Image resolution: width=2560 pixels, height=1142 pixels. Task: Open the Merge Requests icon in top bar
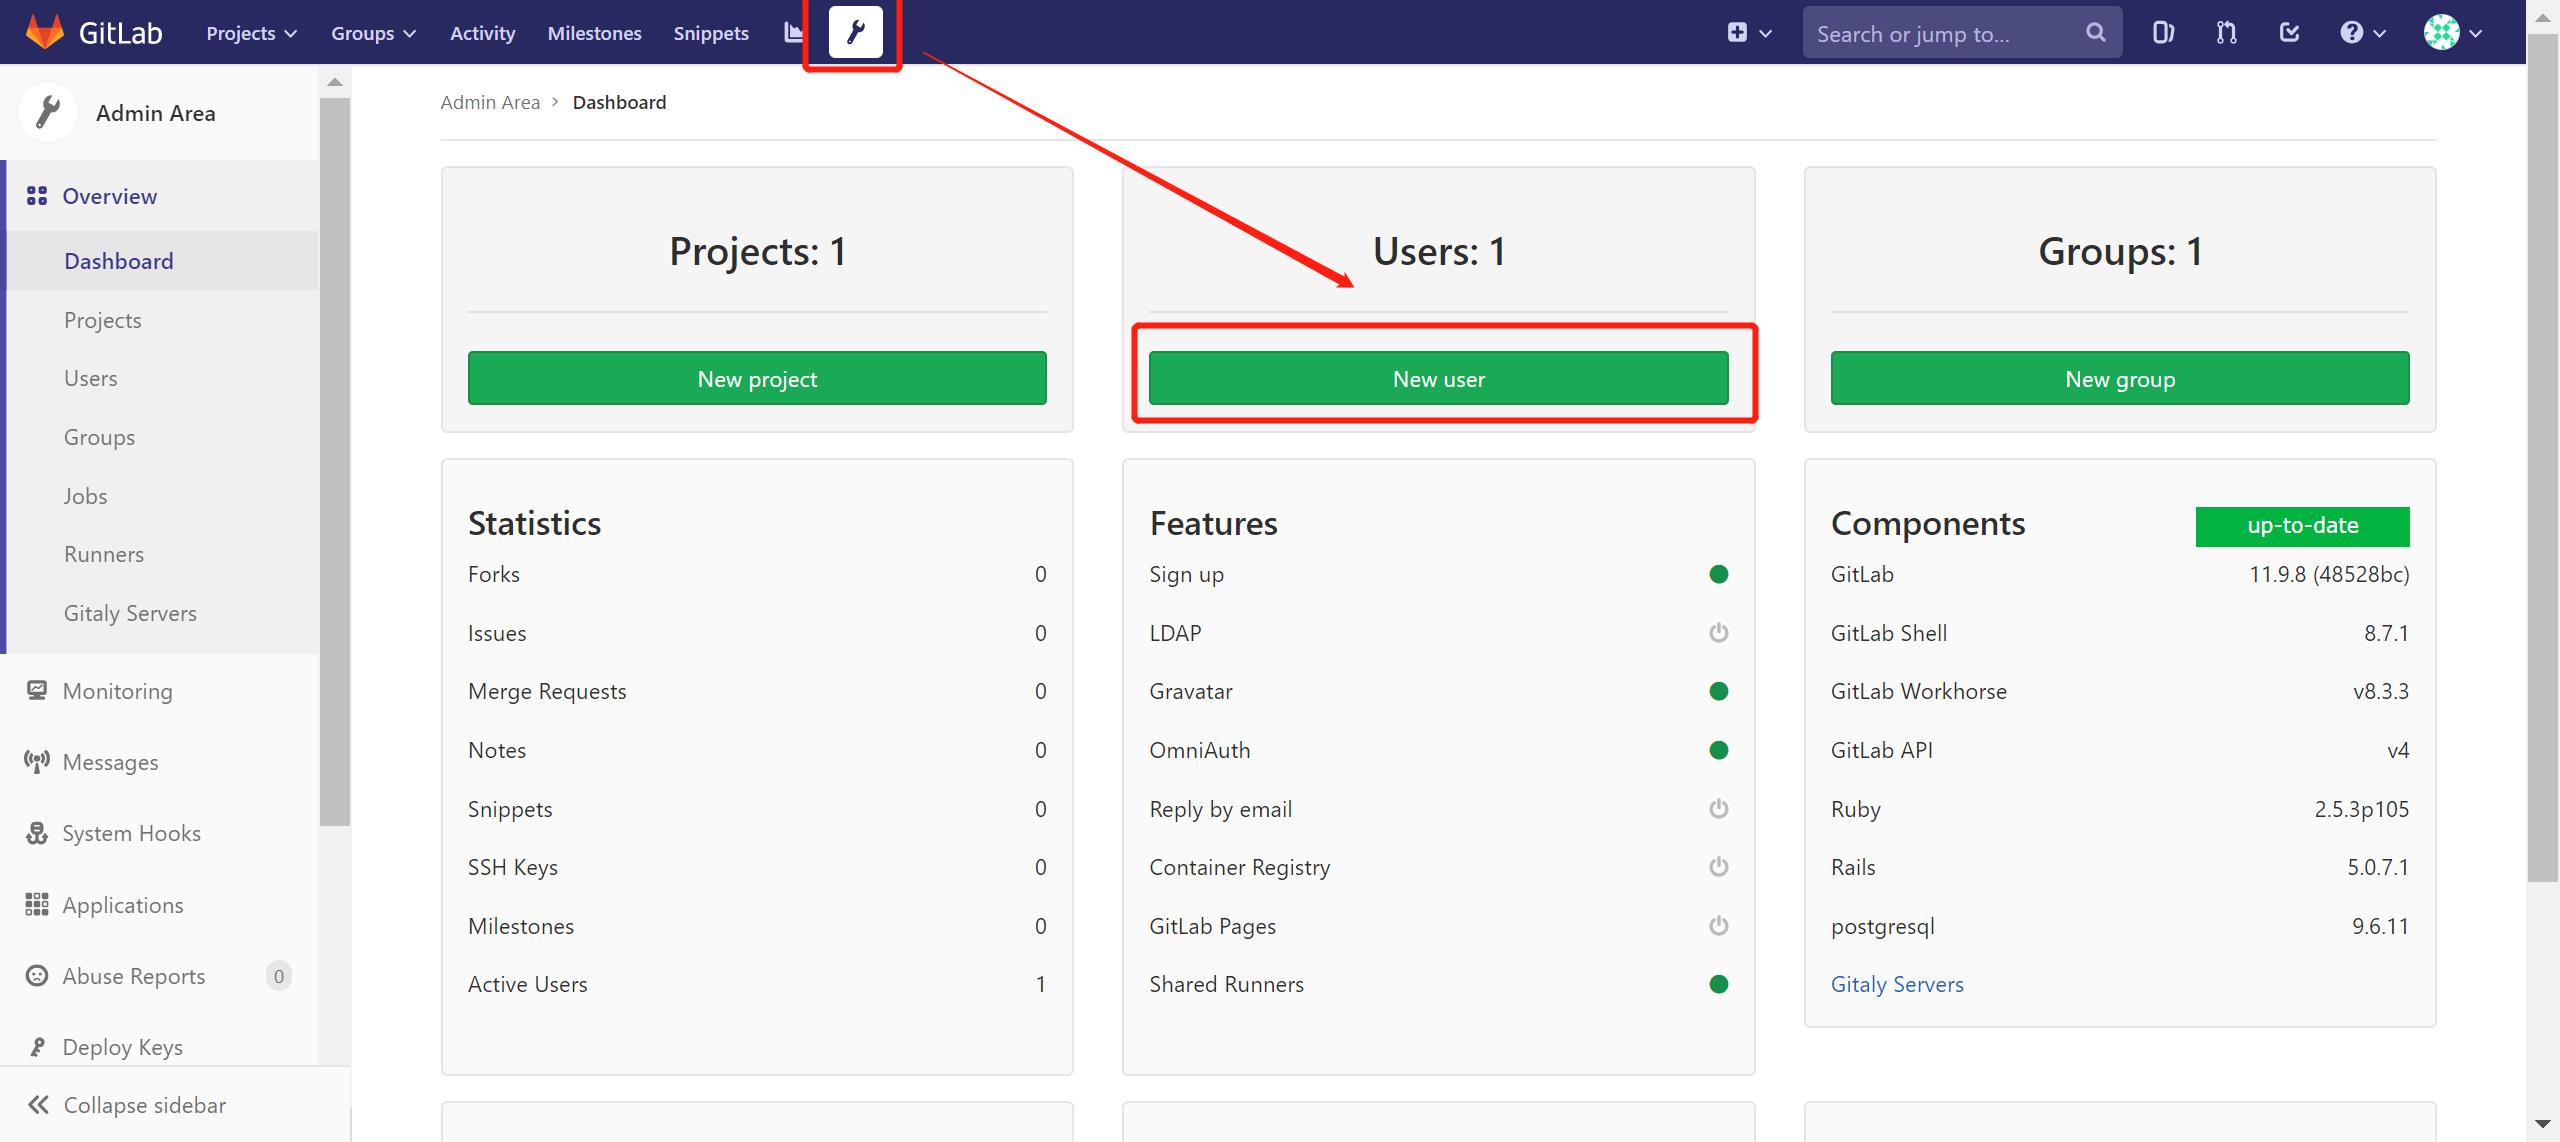[2226, 33]
